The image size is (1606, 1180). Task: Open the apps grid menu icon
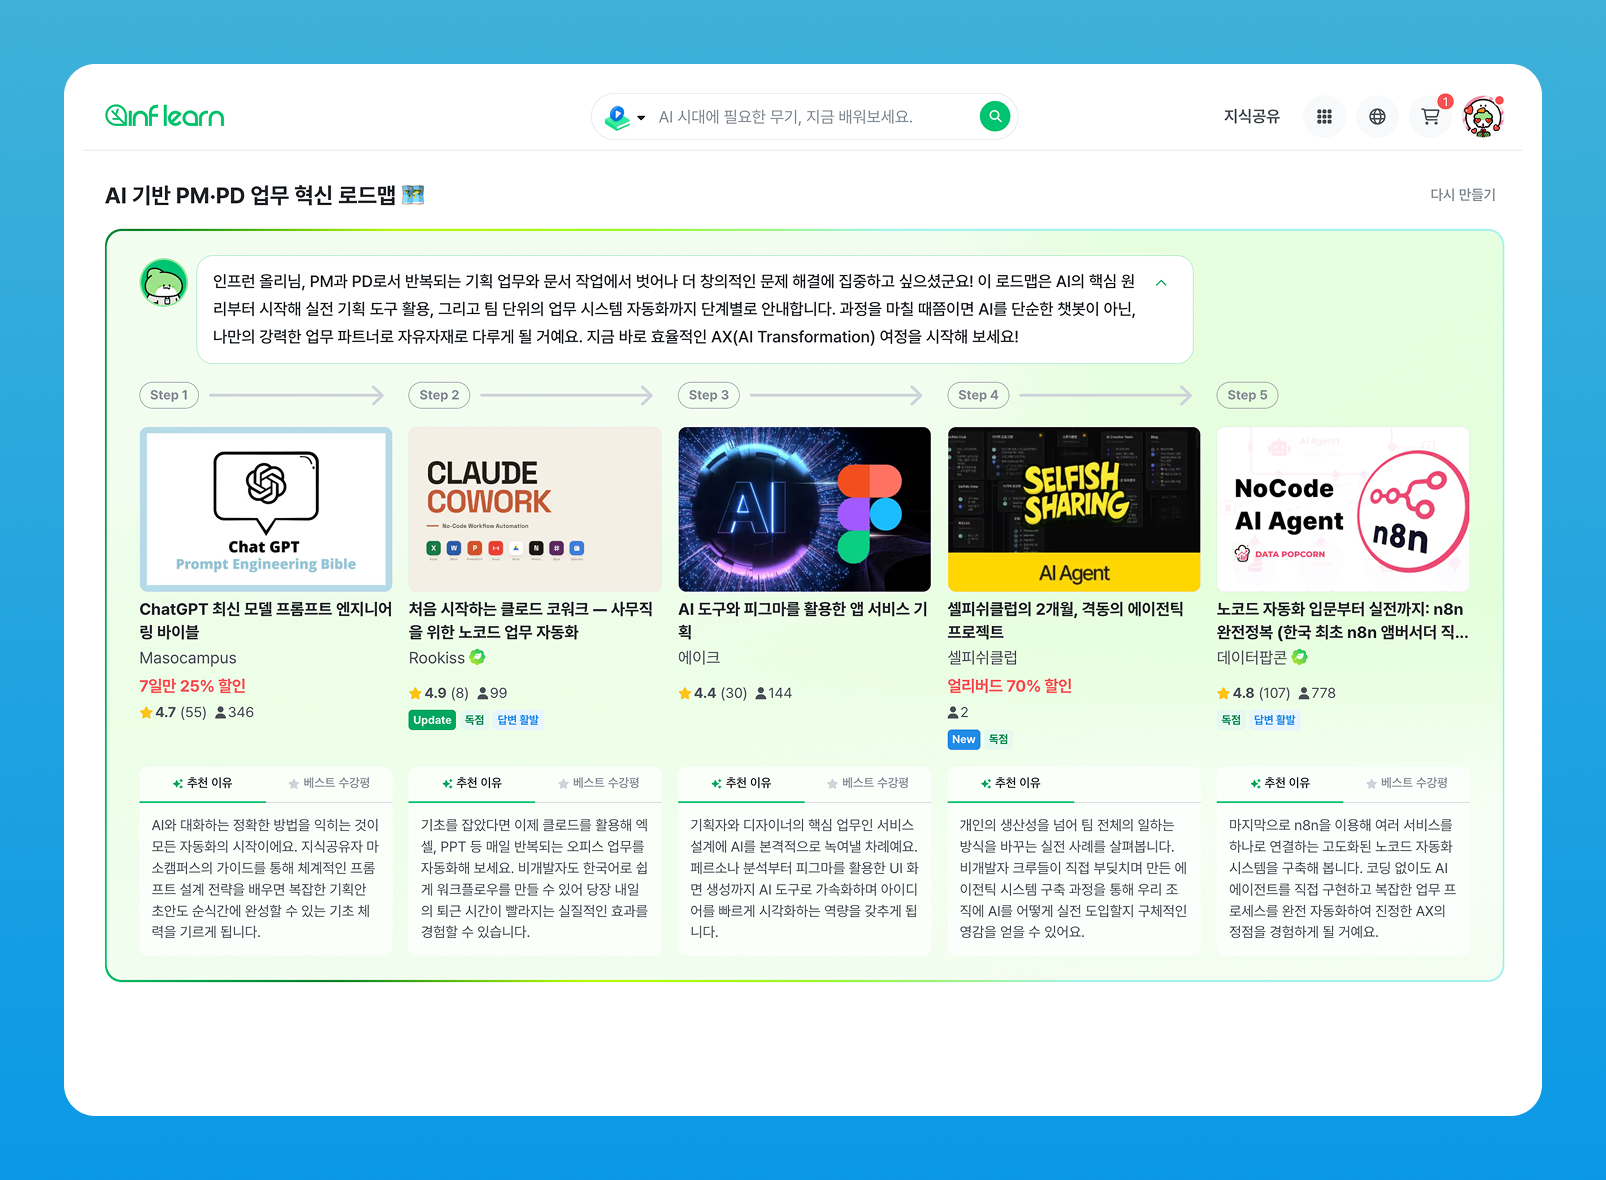coord(1324,116)
